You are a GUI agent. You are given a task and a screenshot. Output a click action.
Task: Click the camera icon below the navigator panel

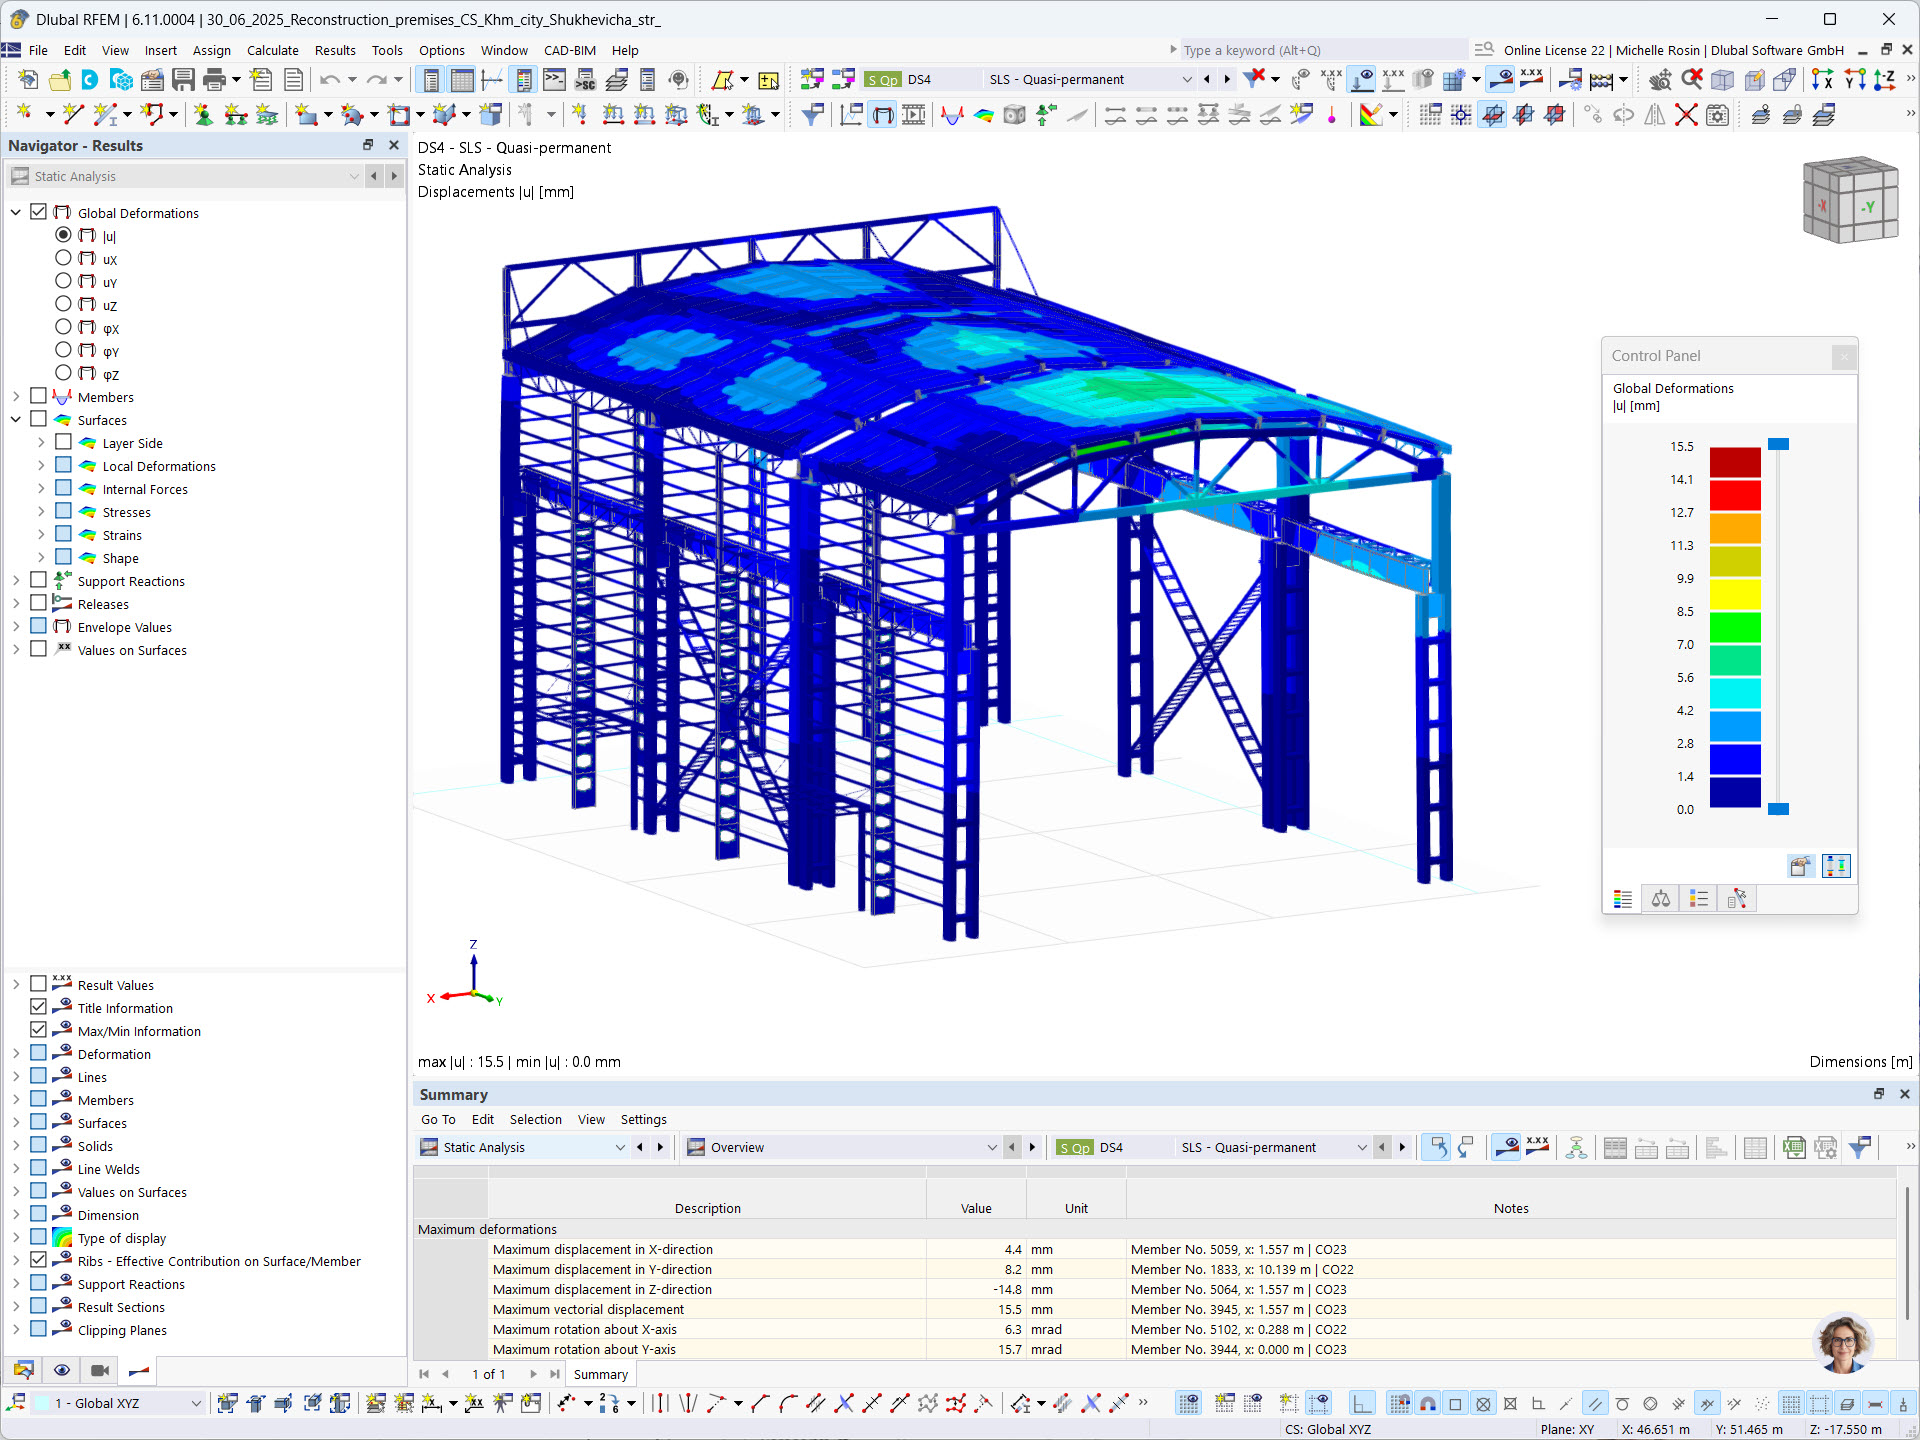coord(99,1370)
